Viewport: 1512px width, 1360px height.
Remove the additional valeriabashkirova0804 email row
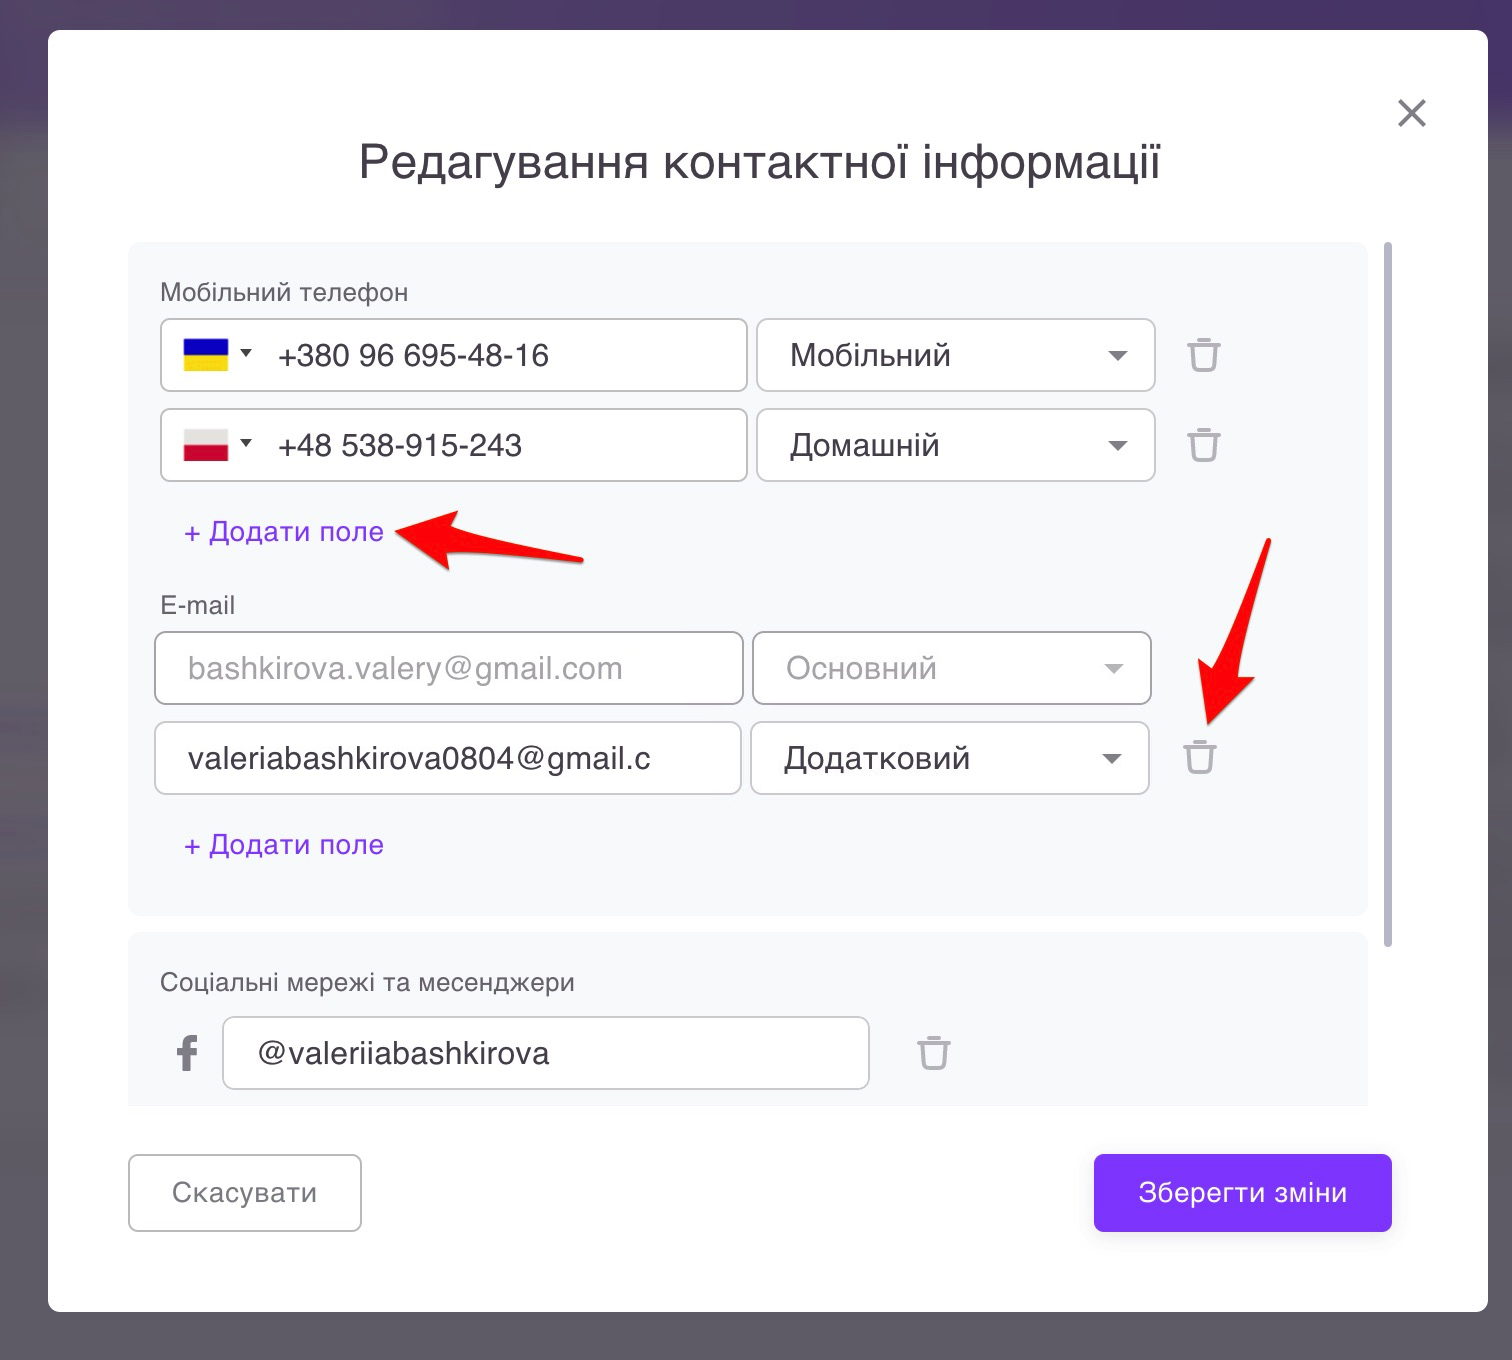1200,758
